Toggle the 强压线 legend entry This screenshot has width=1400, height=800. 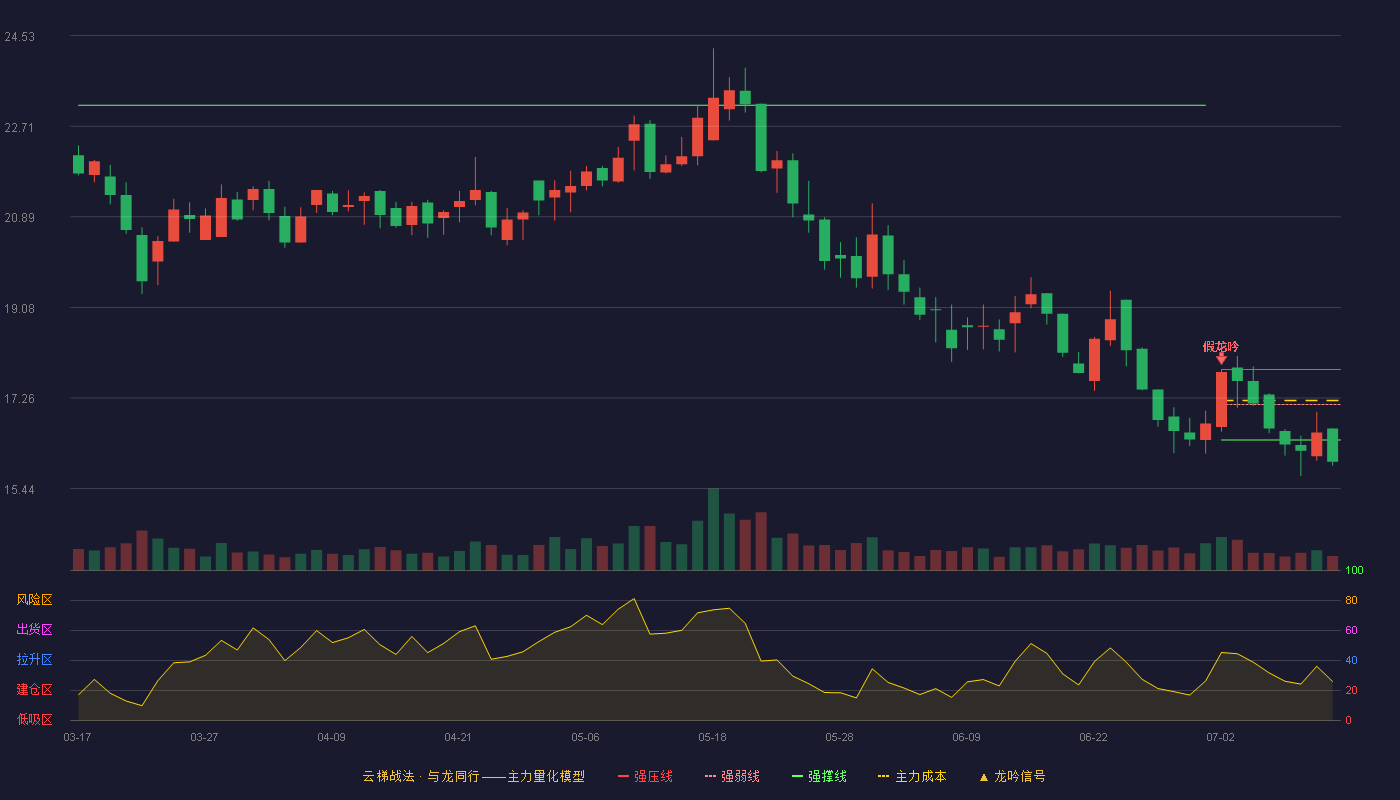[645, 776]
